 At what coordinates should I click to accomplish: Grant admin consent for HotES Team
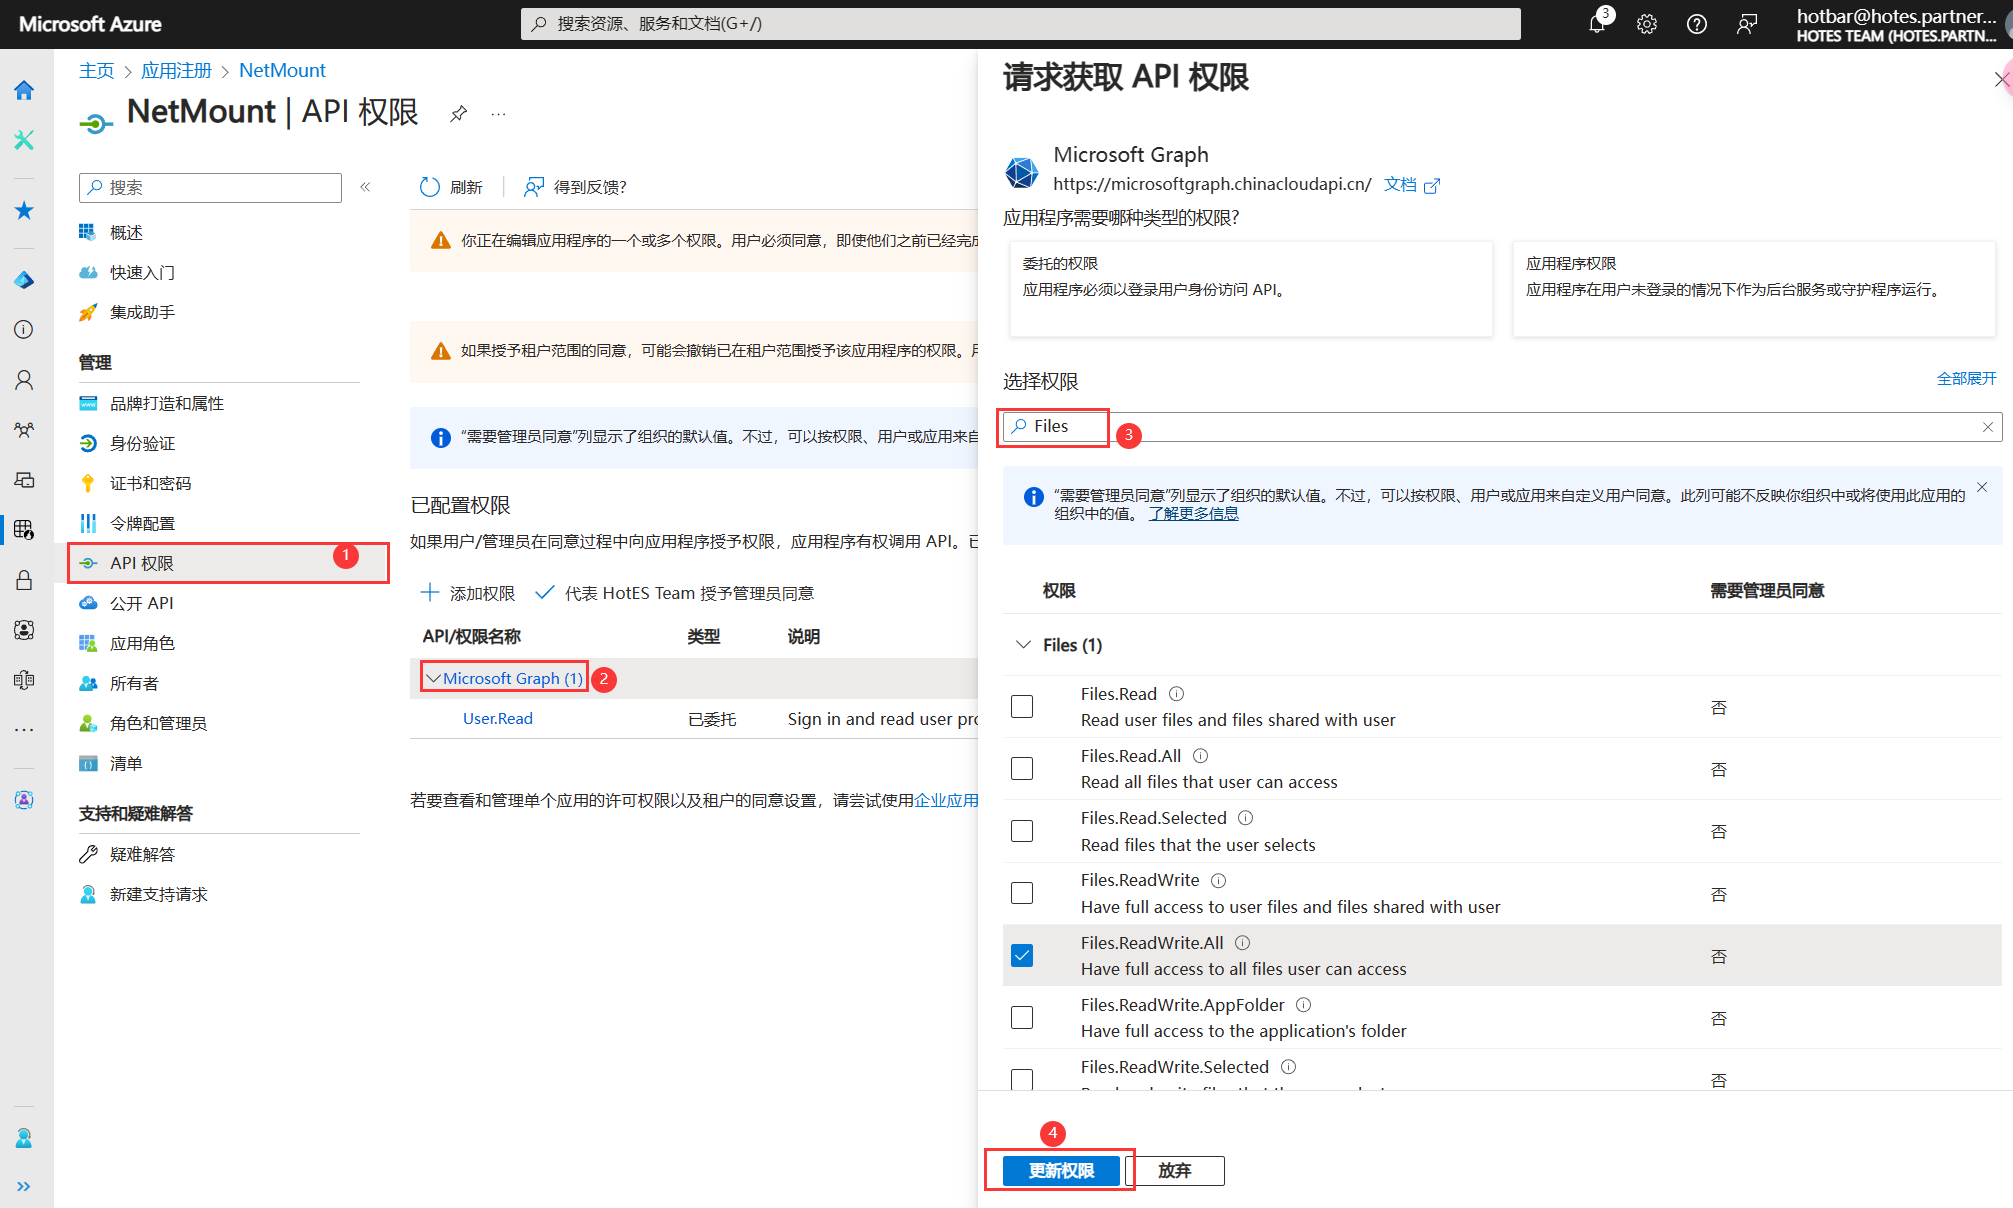point(675,593)
